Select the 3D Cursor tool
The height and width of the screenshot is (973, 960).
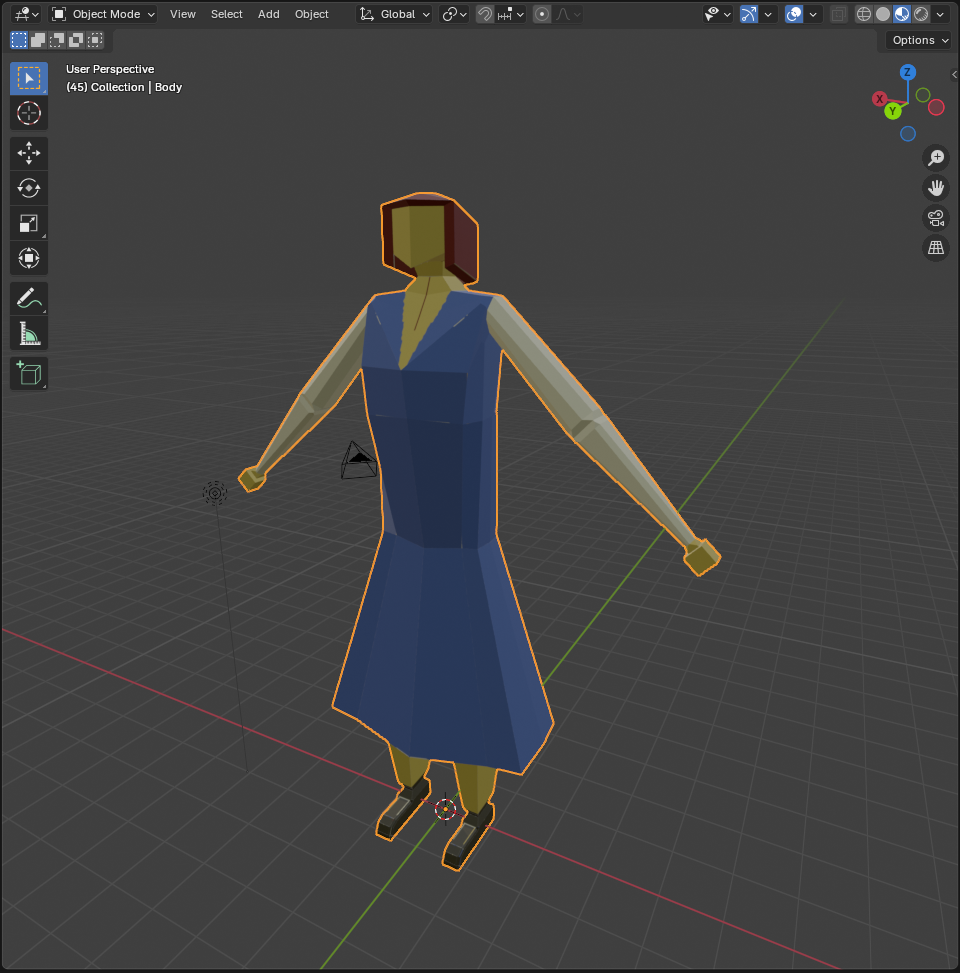coord(29,113)
